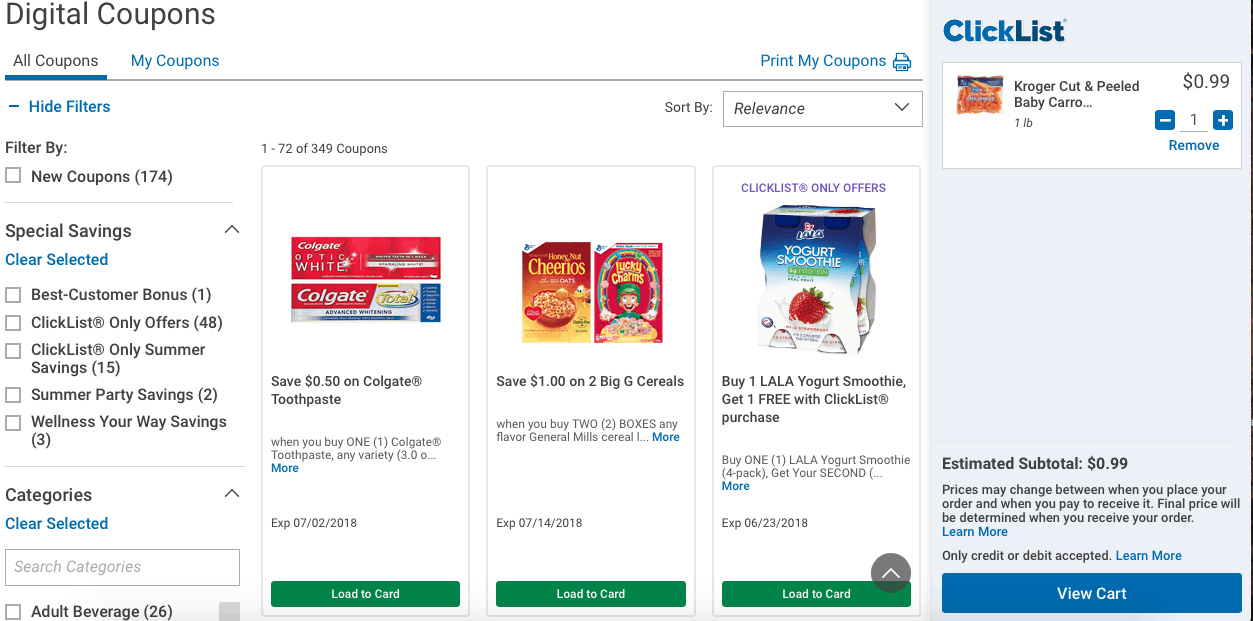The height and width of the screenshot is (621, 1253).
Task: Open the Sort By Relevance dropdown
Action: pyautogui.click(x=822, y=108)
